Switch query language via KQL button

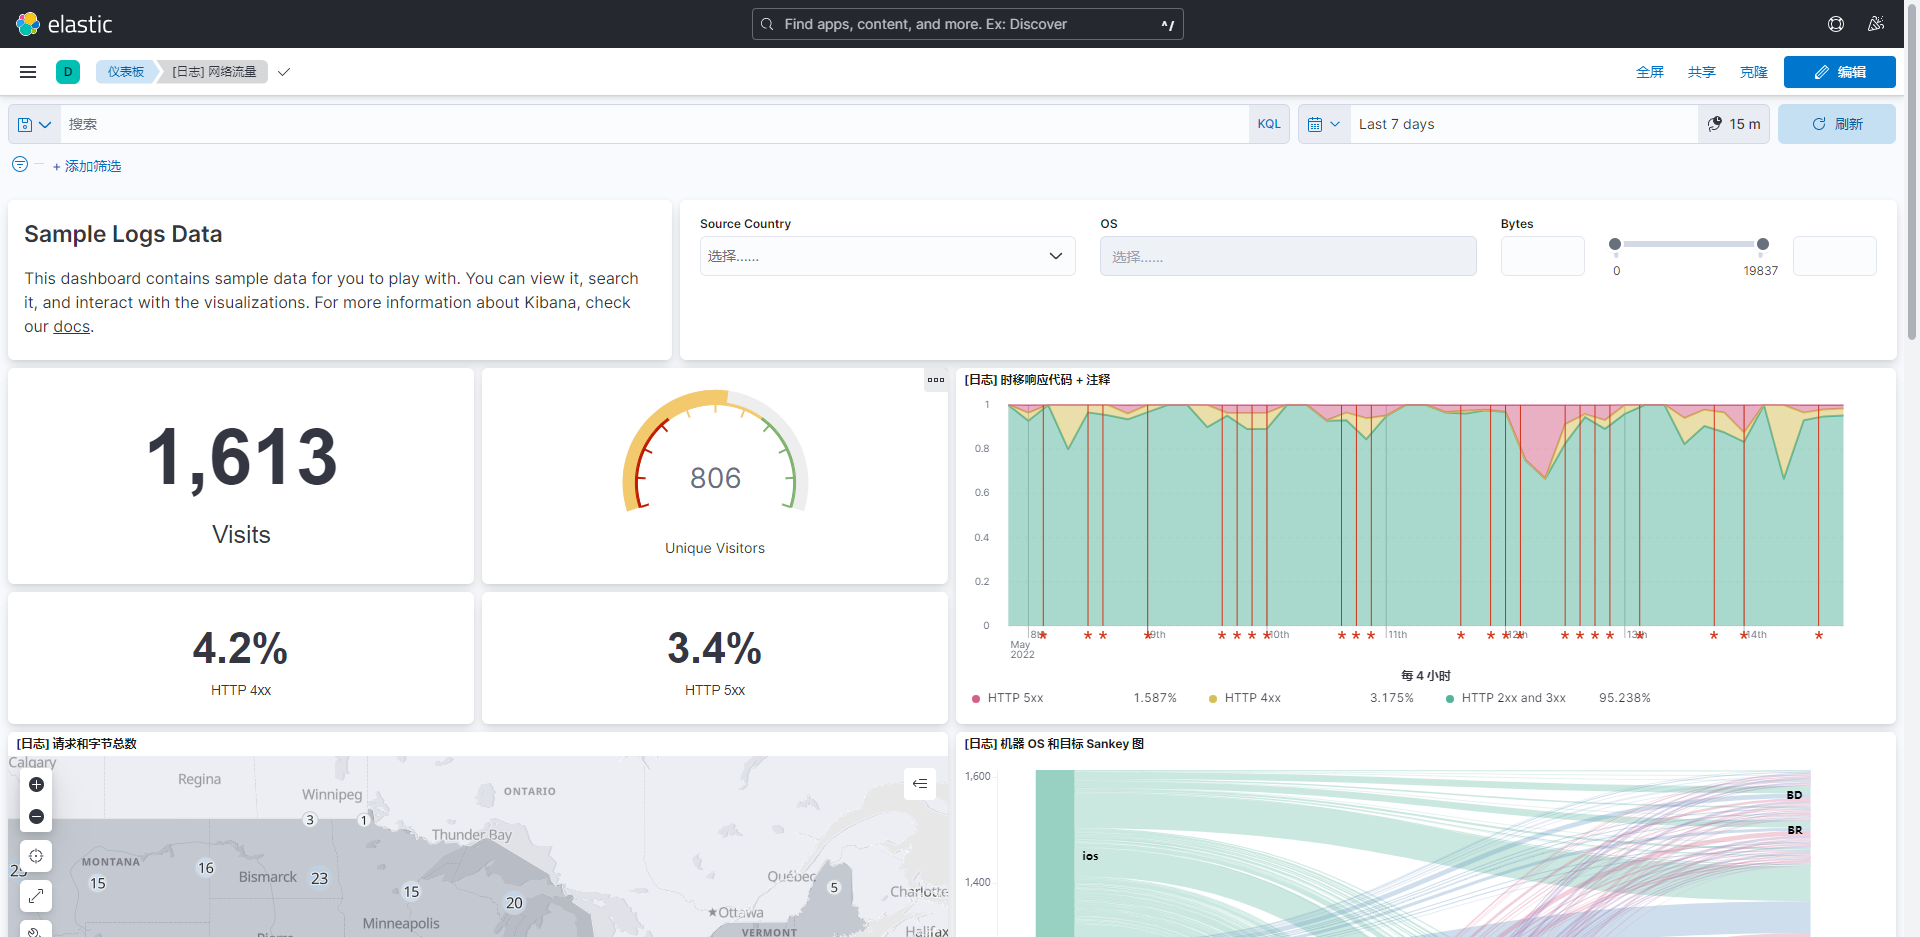pyautogui.click(x=1269, y=124)
